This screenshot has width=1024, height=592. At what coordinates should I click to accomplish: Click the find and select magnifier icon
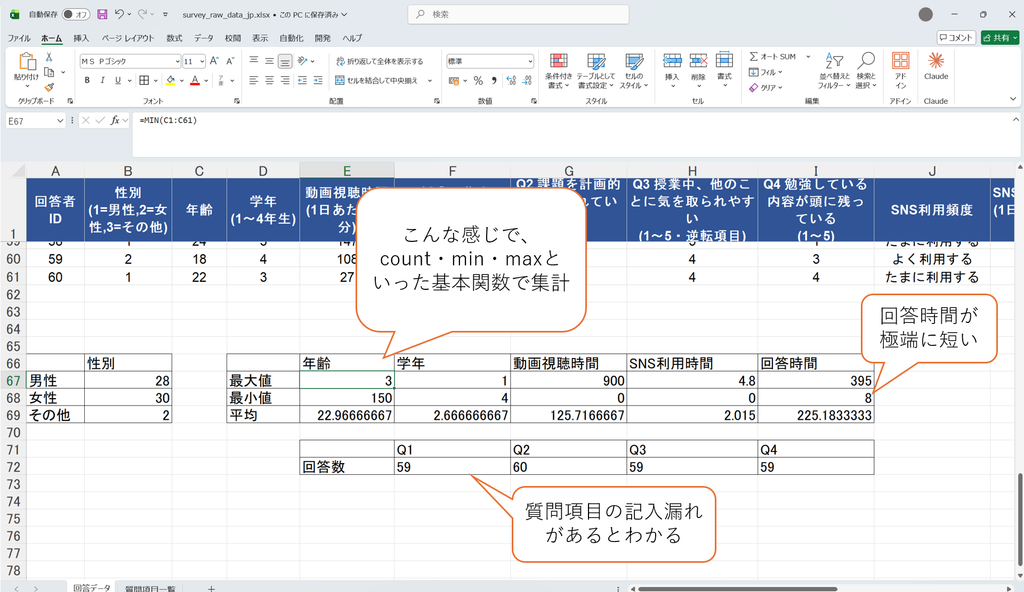pyautogui.click(x=866, y=61)
